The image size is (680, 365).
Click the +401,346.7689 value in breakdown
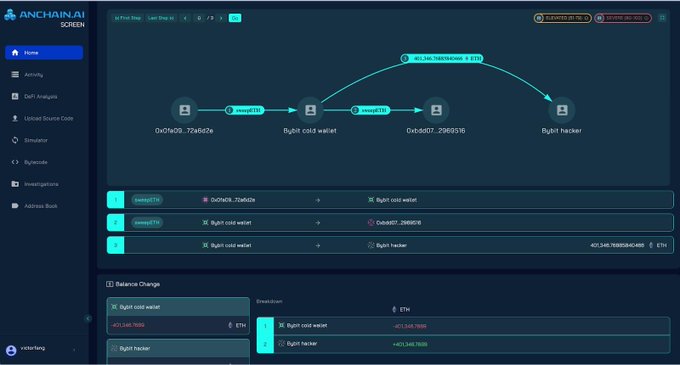coord(410,345)
